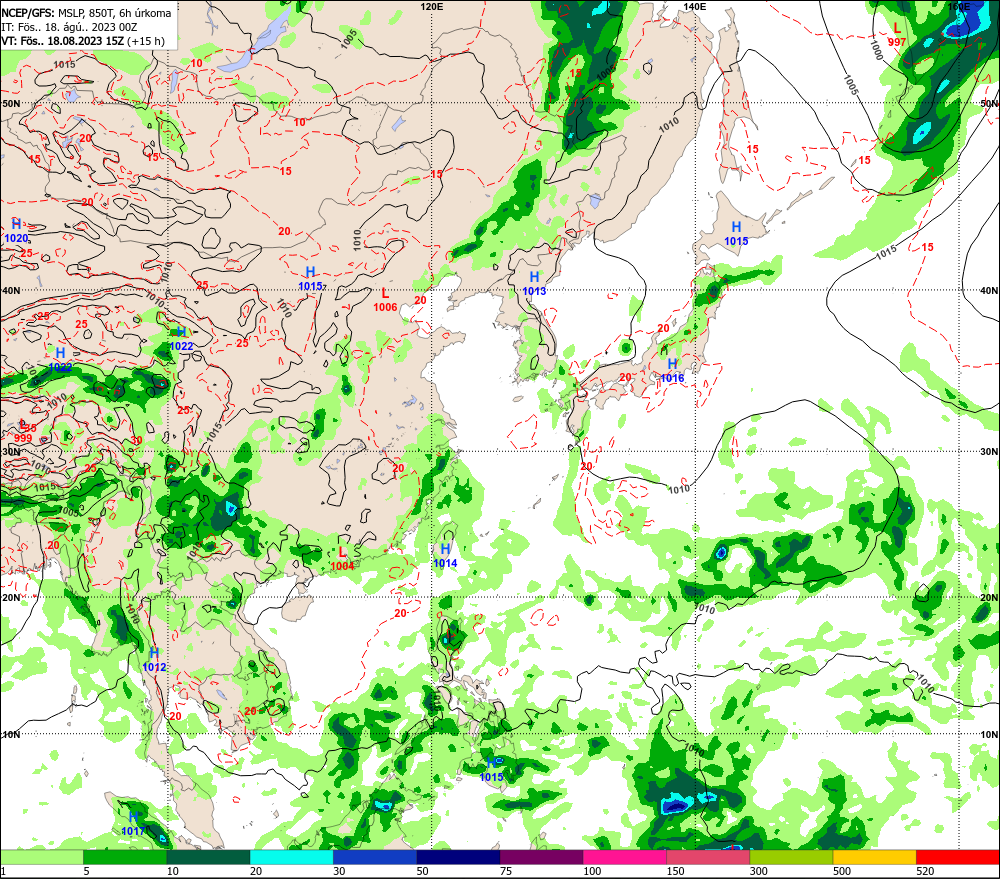The image size is (1000, 879).
Task: Click the H 1013 high over Korea
Action: coord(534,284)
